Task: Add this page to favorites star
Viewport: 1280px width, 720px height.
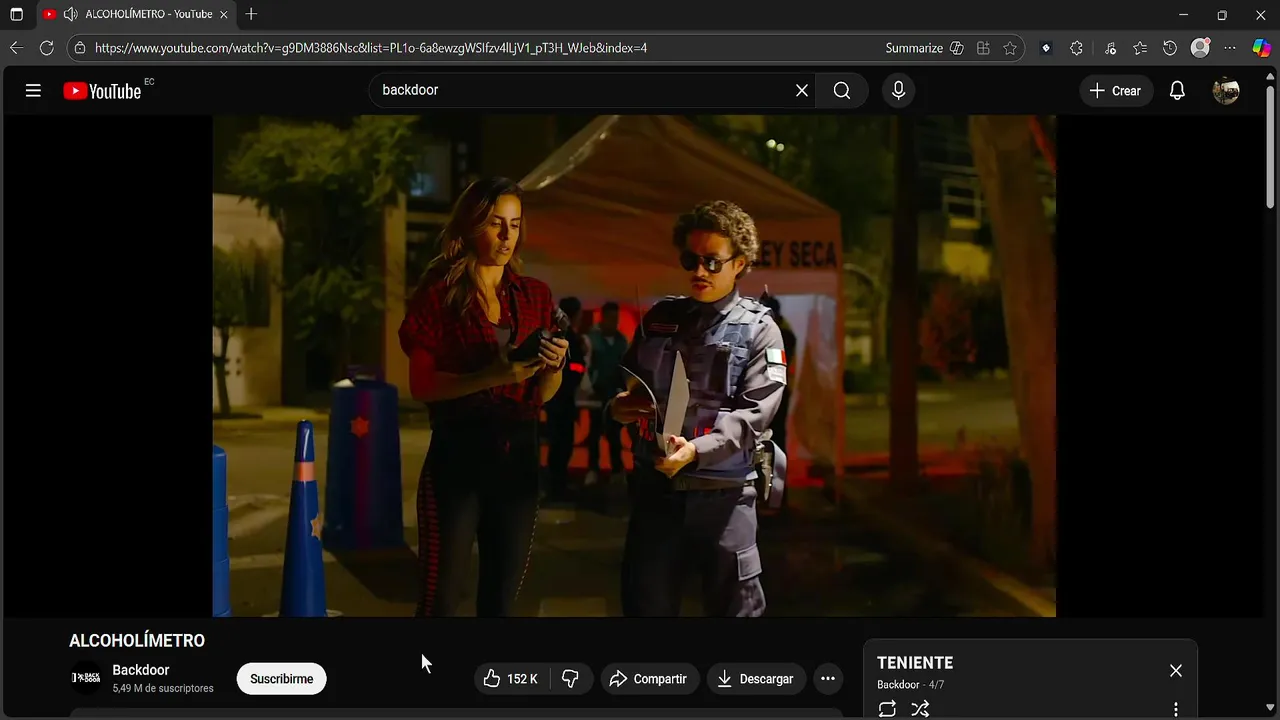Action: point(1010,48)
